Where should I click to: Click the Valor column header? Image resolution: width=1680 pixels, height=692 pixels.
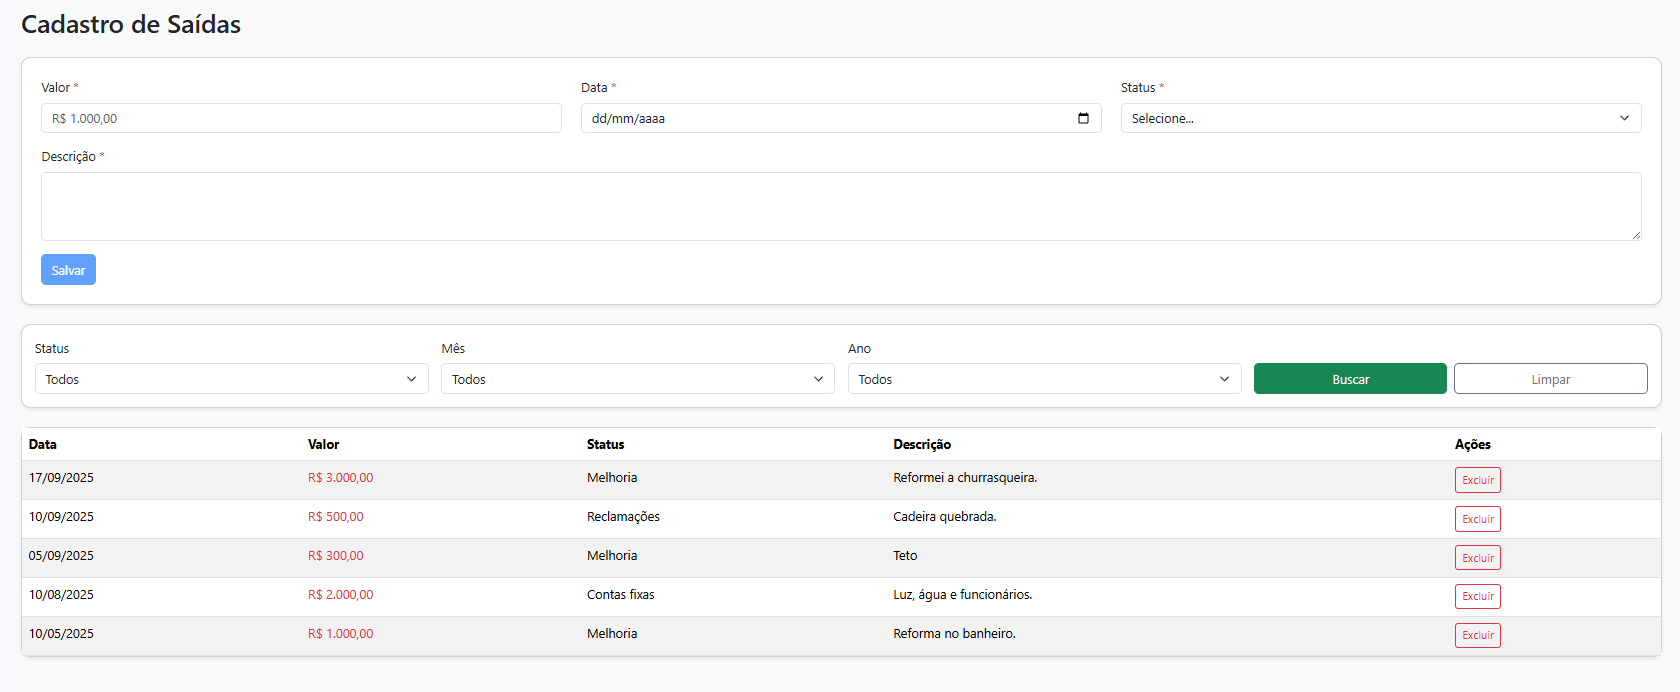tap(323, 444)
